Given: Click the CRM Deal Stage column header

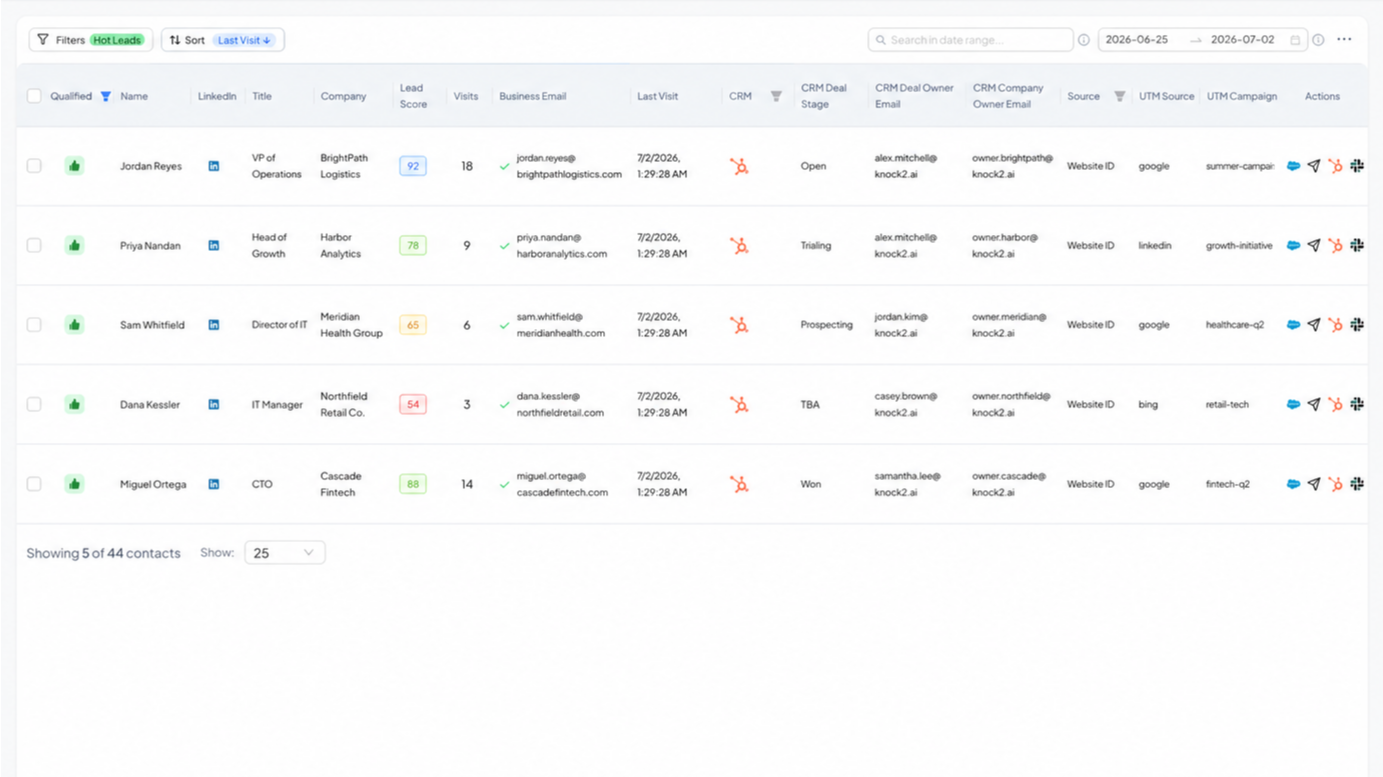Looking at the screenshot, I should 824,96.
